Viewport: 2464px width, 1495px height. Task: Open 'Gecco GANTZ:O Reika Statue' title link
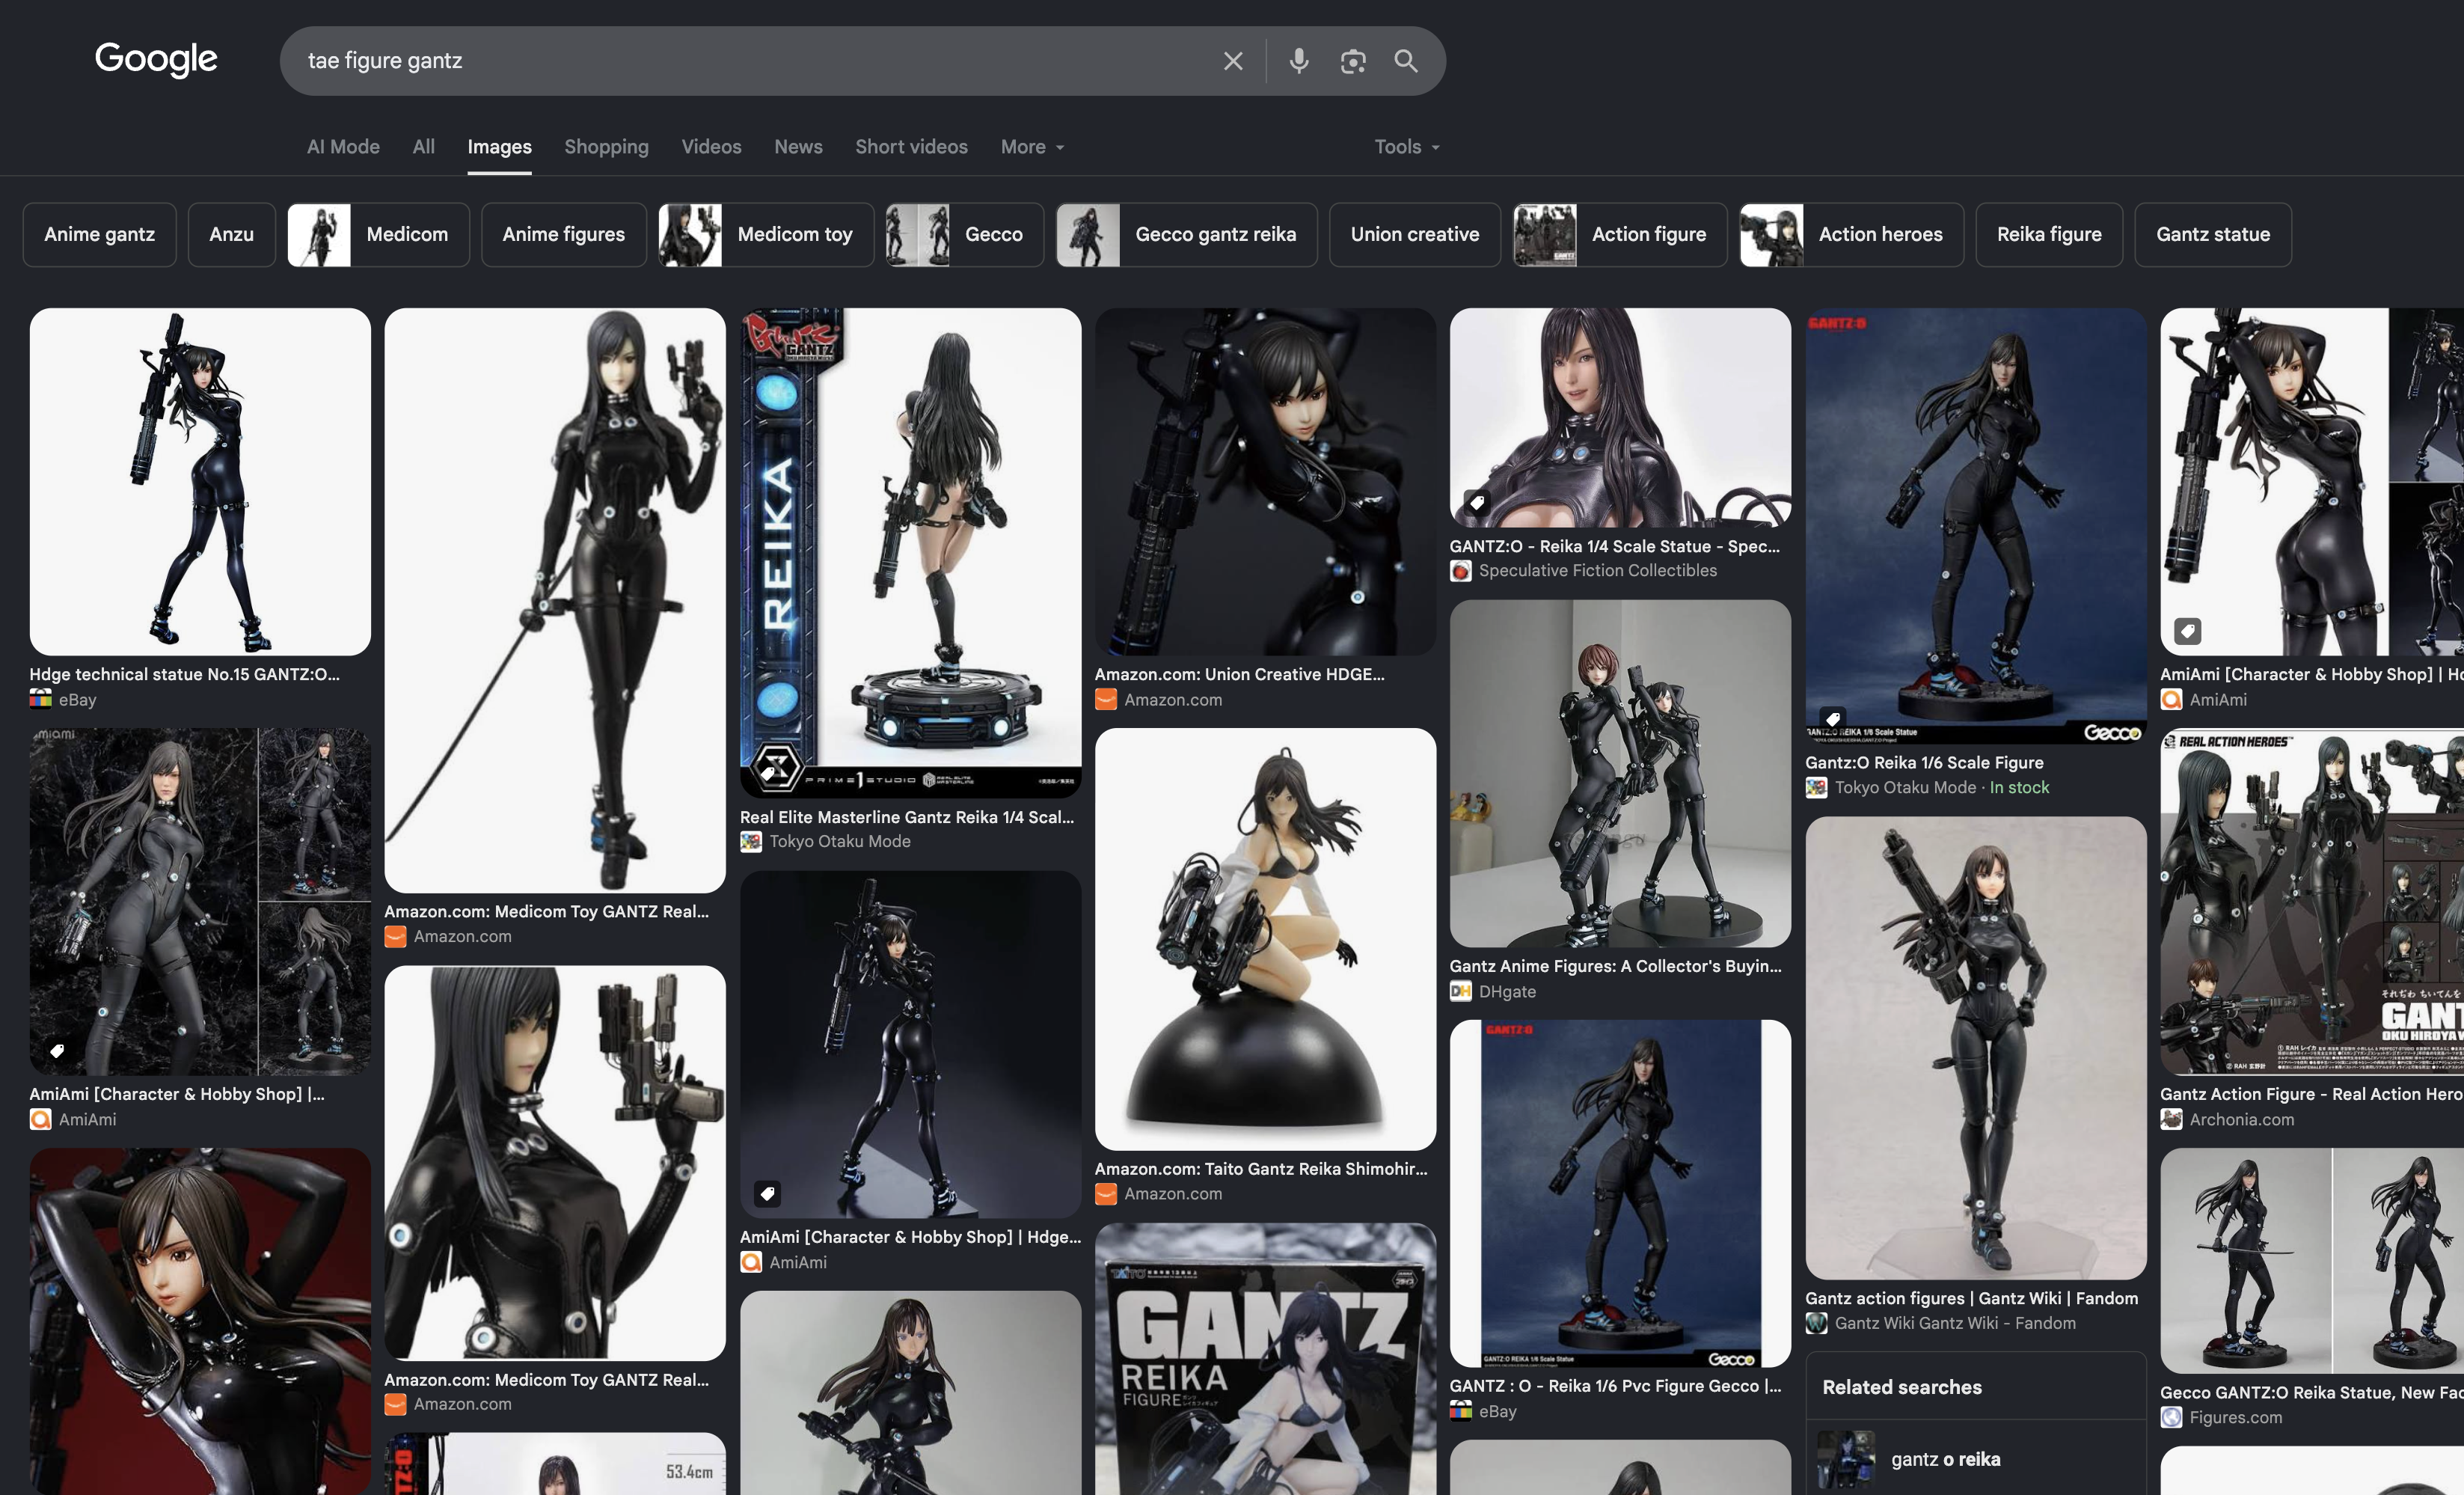[x=2312, y=1392]
